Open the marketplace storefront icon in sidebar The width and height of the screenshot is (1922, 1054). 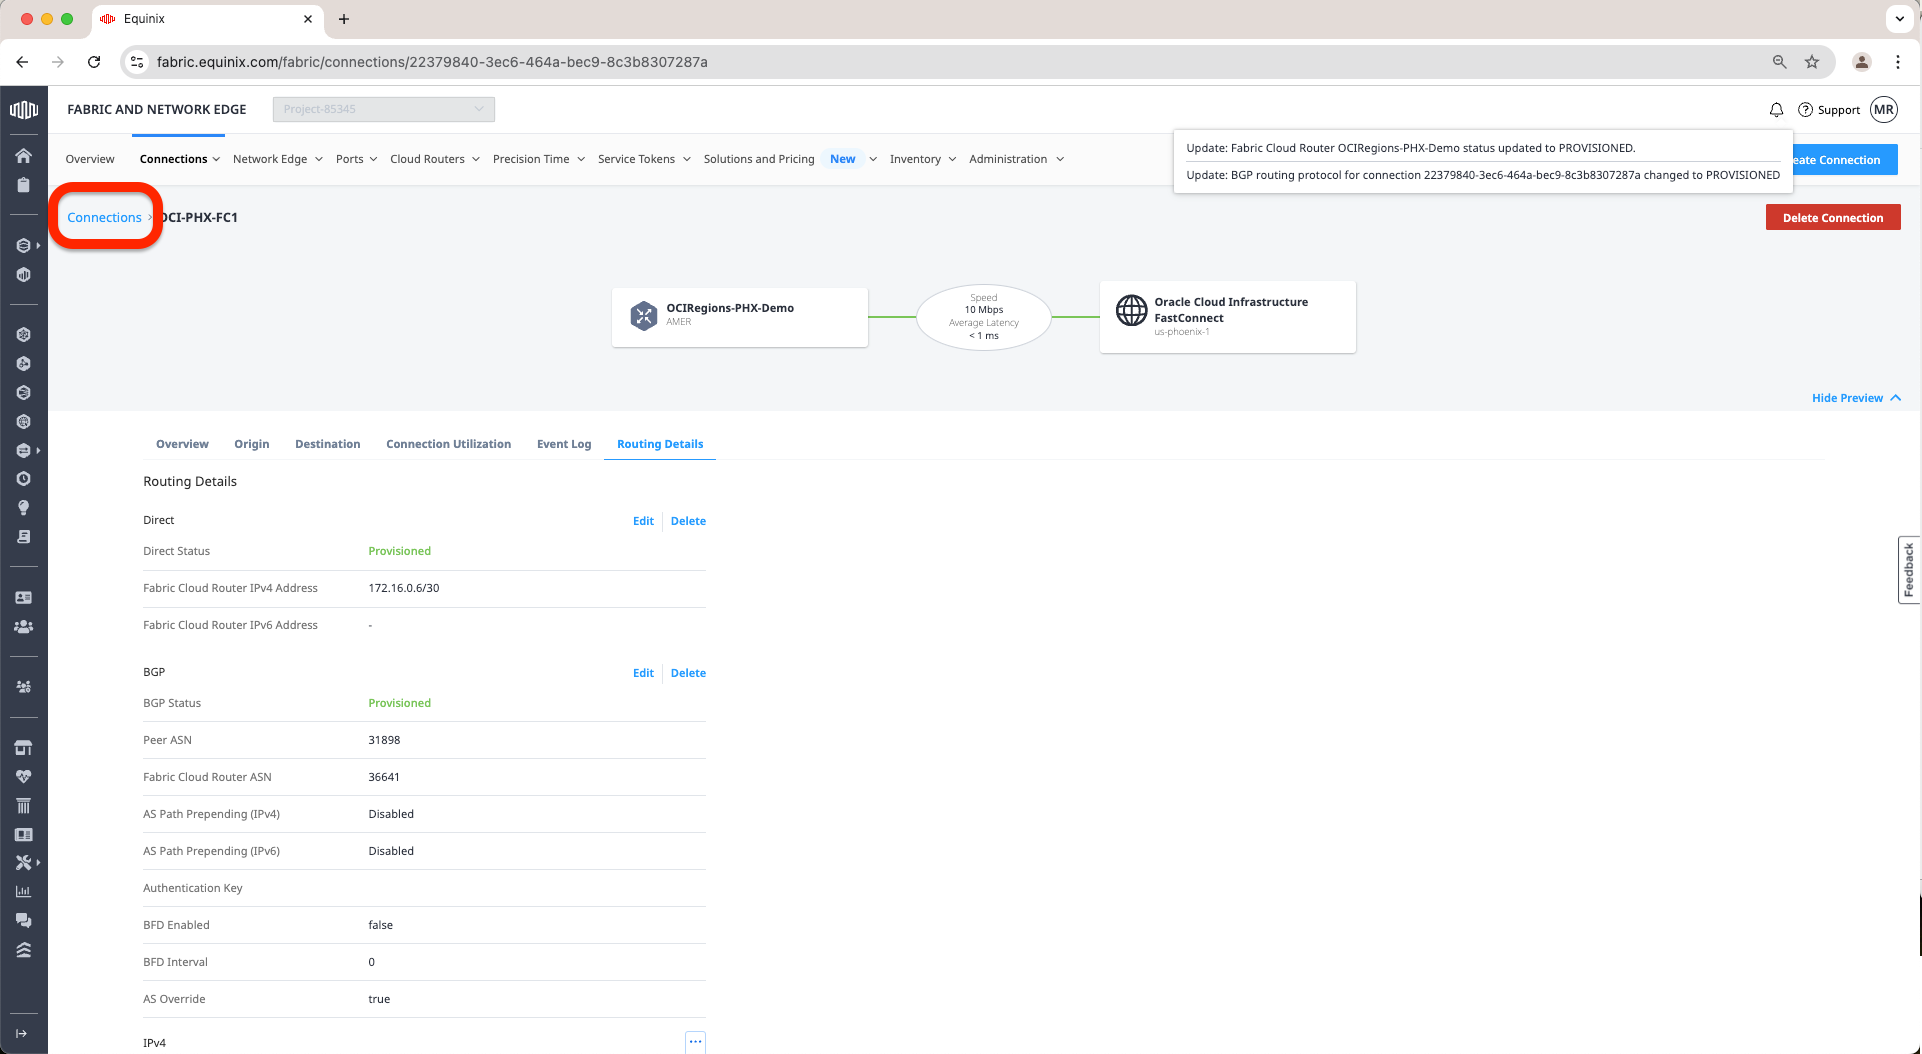tap(23, 748)
